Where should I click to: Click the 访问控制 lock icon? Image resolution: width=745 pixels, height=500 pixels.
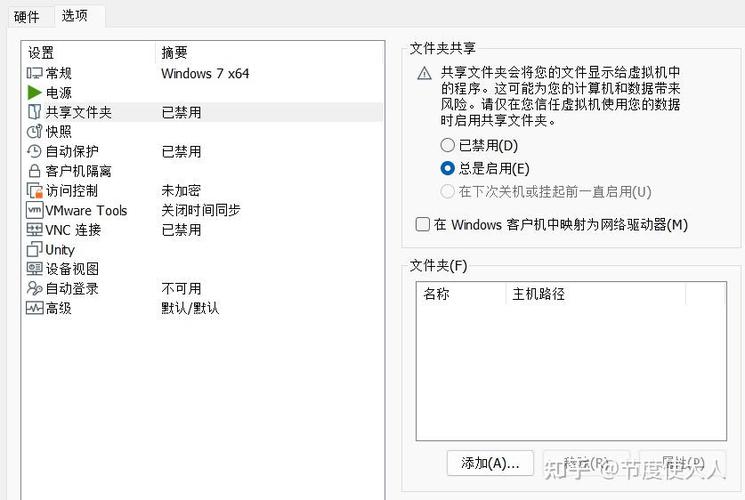click(x=34, y=191)
